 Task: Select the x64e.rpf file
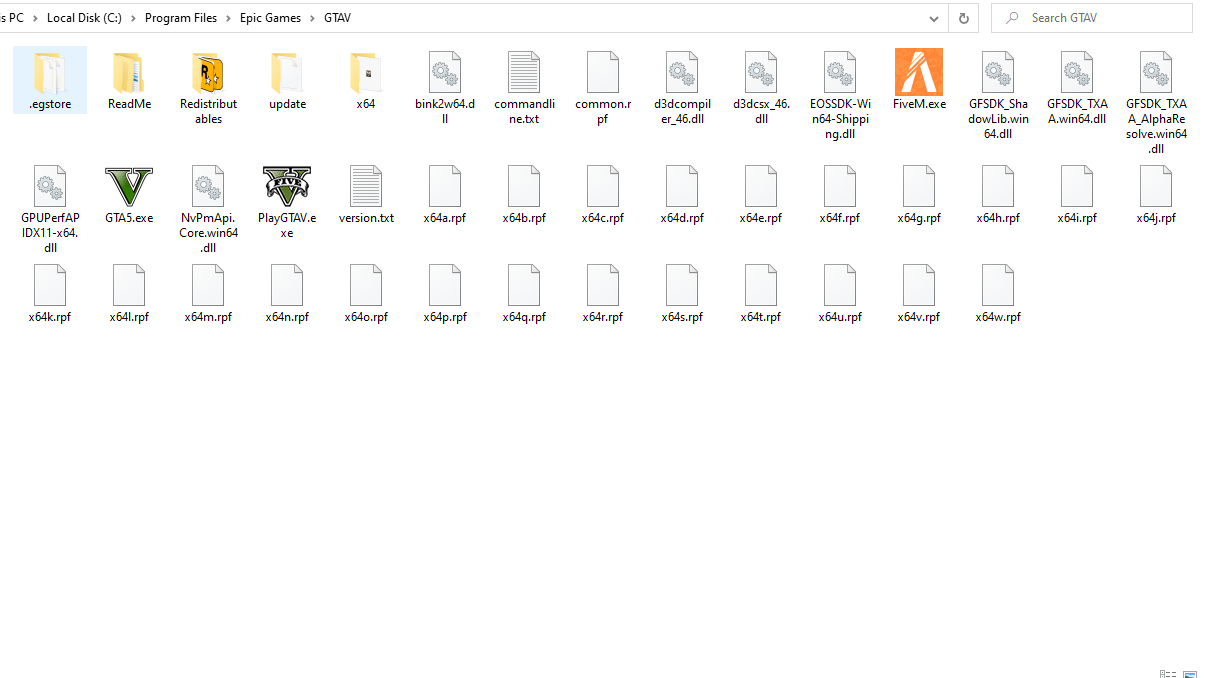point(761,194)
